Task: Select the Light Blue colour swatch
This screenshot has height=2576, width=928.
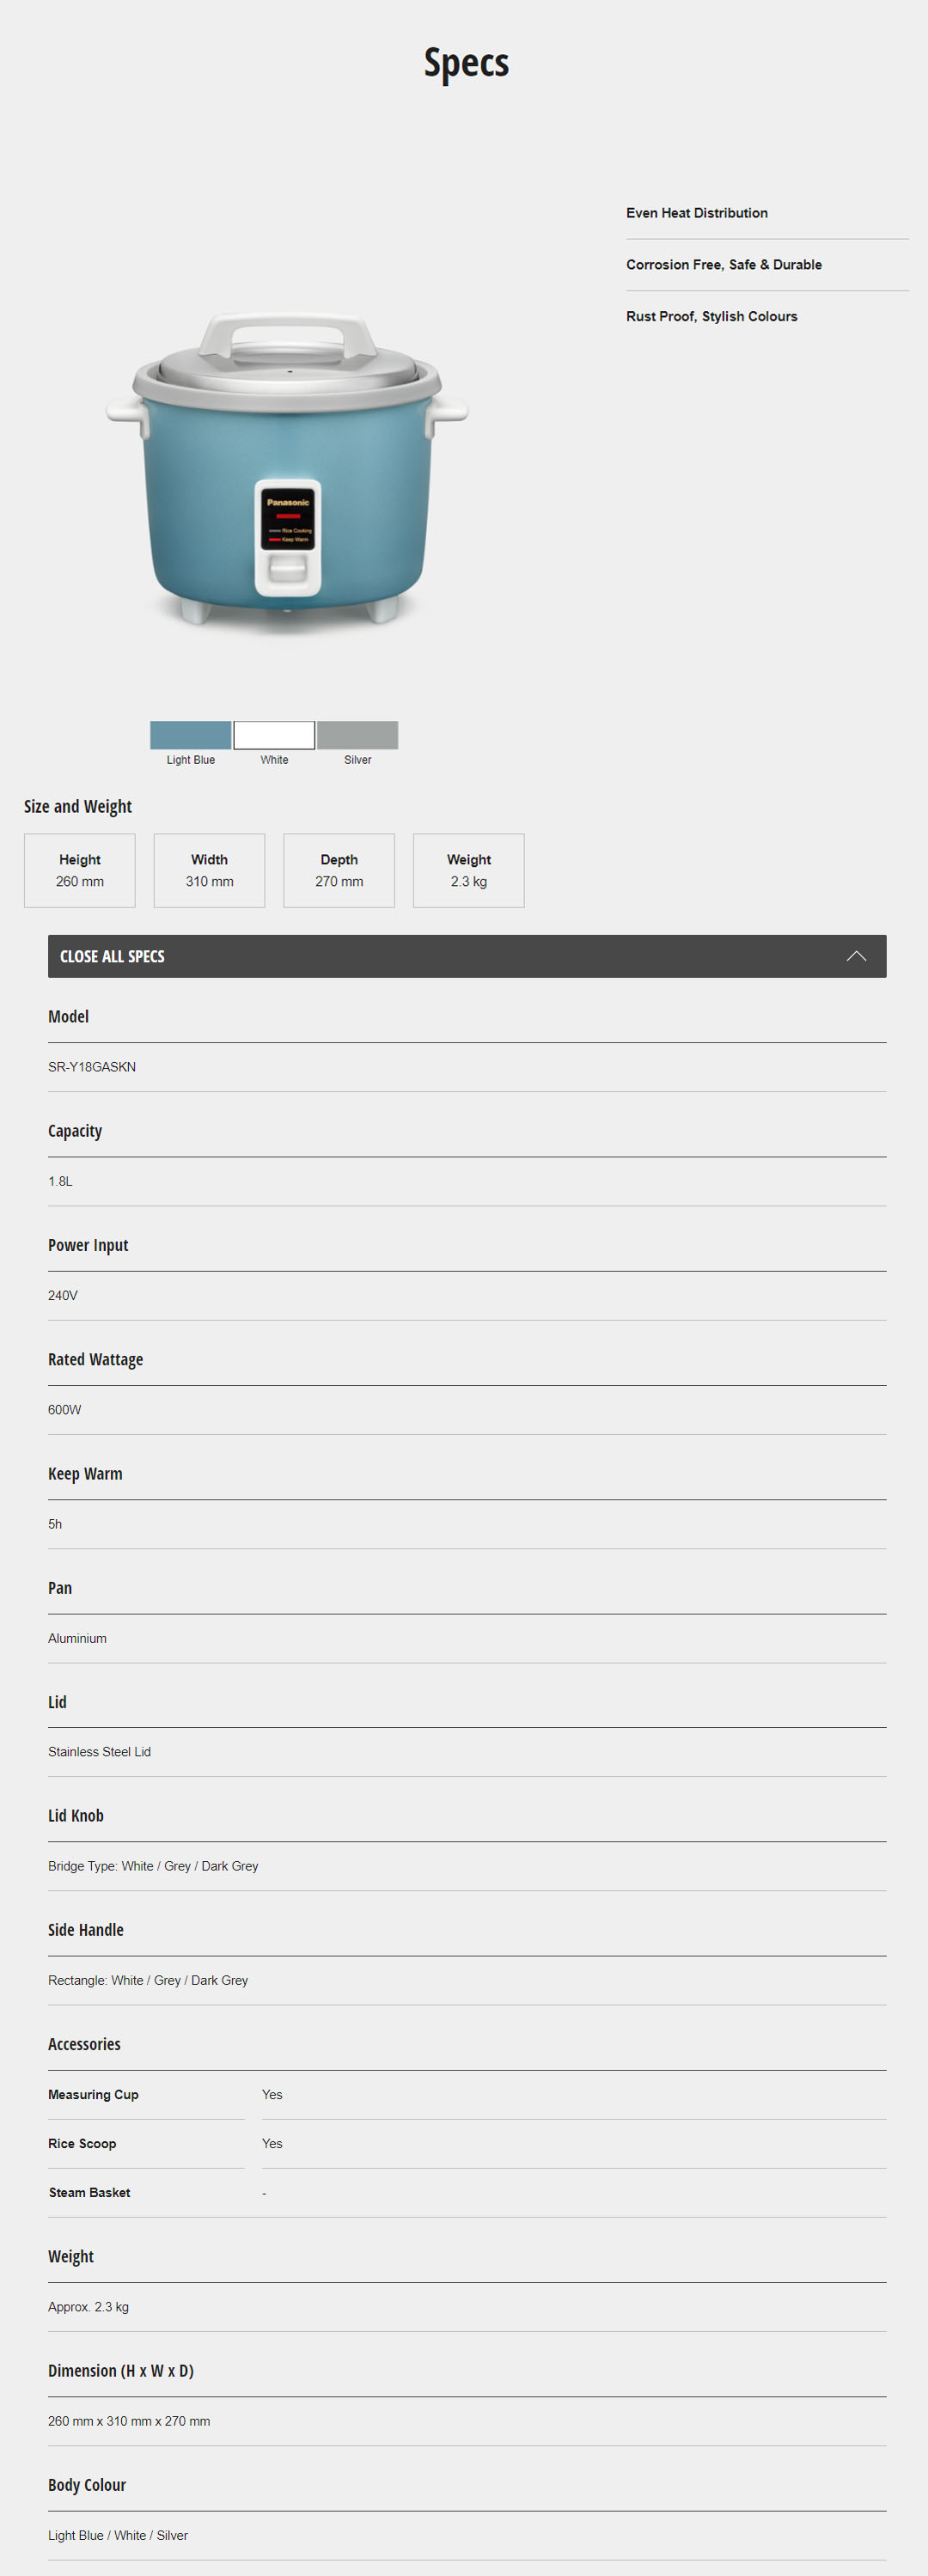Action: (190, 735)
